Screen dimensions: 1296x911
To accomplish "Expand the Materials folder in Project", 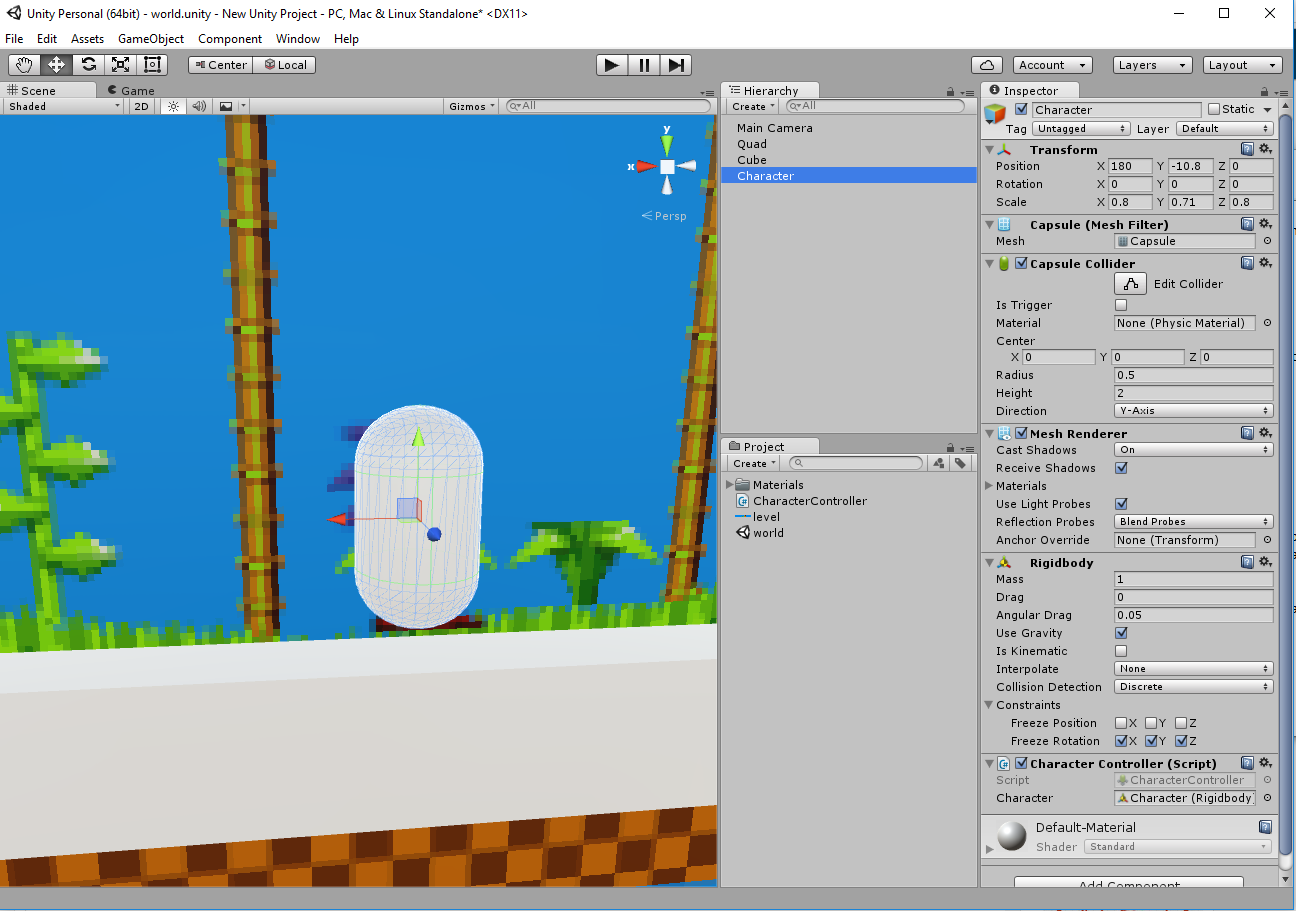I will (x=729, y=485).
